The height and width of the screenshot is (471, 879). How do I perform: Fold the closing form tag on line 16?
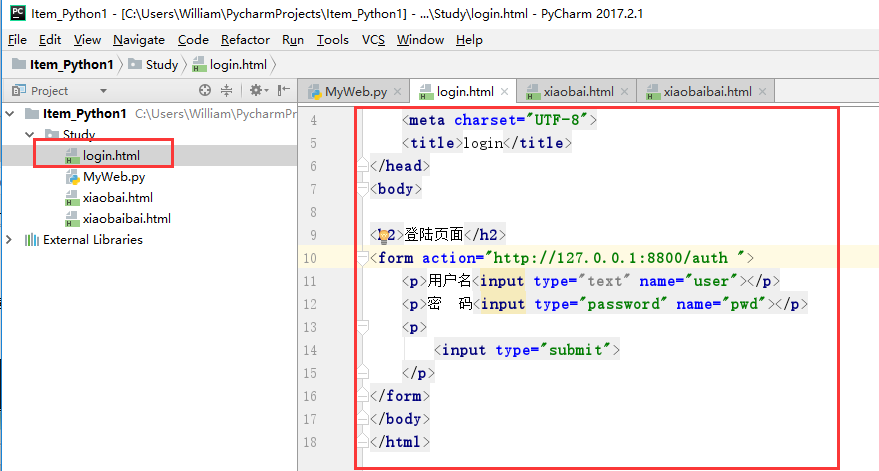pos(363,396)
